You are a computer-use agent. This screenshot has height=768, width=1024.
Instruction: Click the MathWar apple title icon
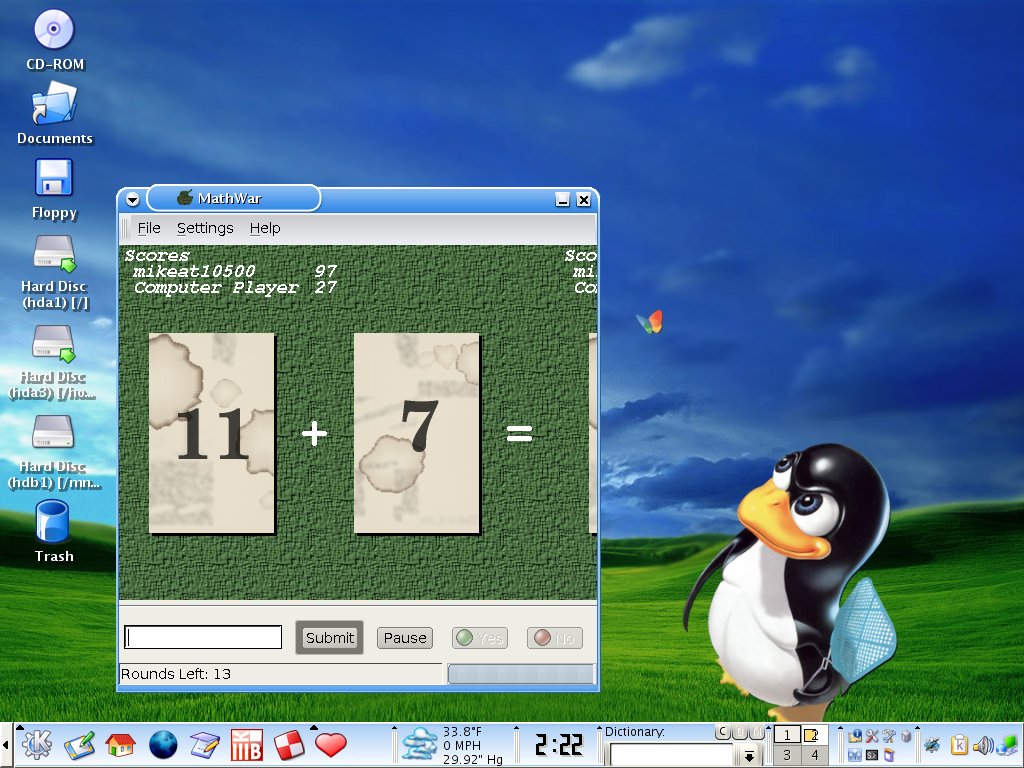point(185,197)
